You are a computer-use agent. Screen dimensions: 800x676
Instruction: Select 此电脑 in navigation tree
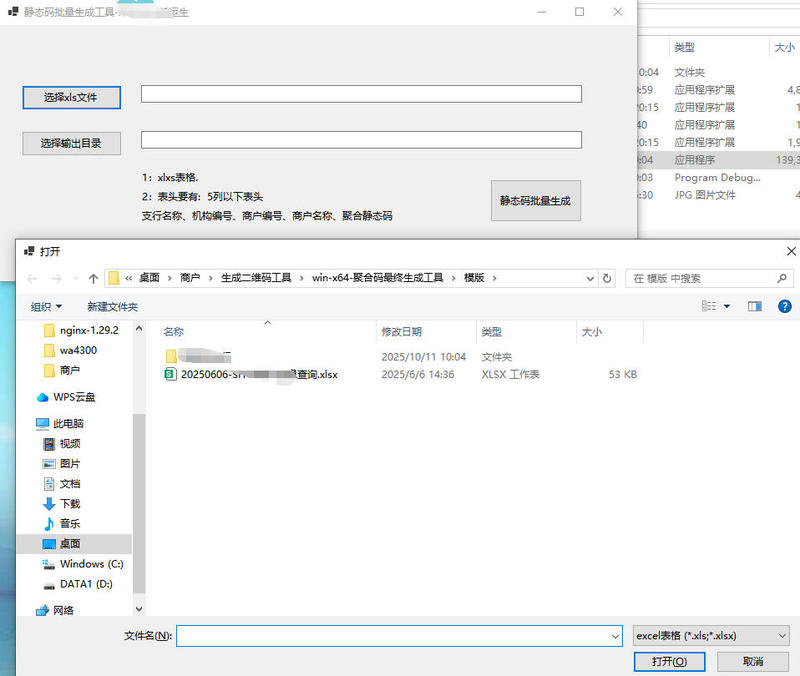point(60,423)
